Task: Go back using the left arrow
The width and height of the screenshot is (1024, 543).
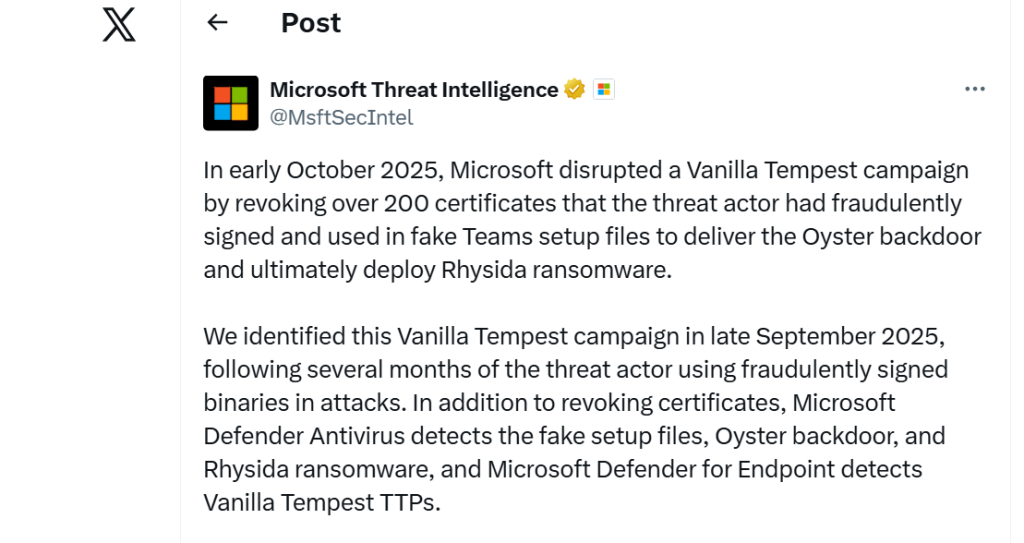Action: pyautogui.click(x=217, y=23)
